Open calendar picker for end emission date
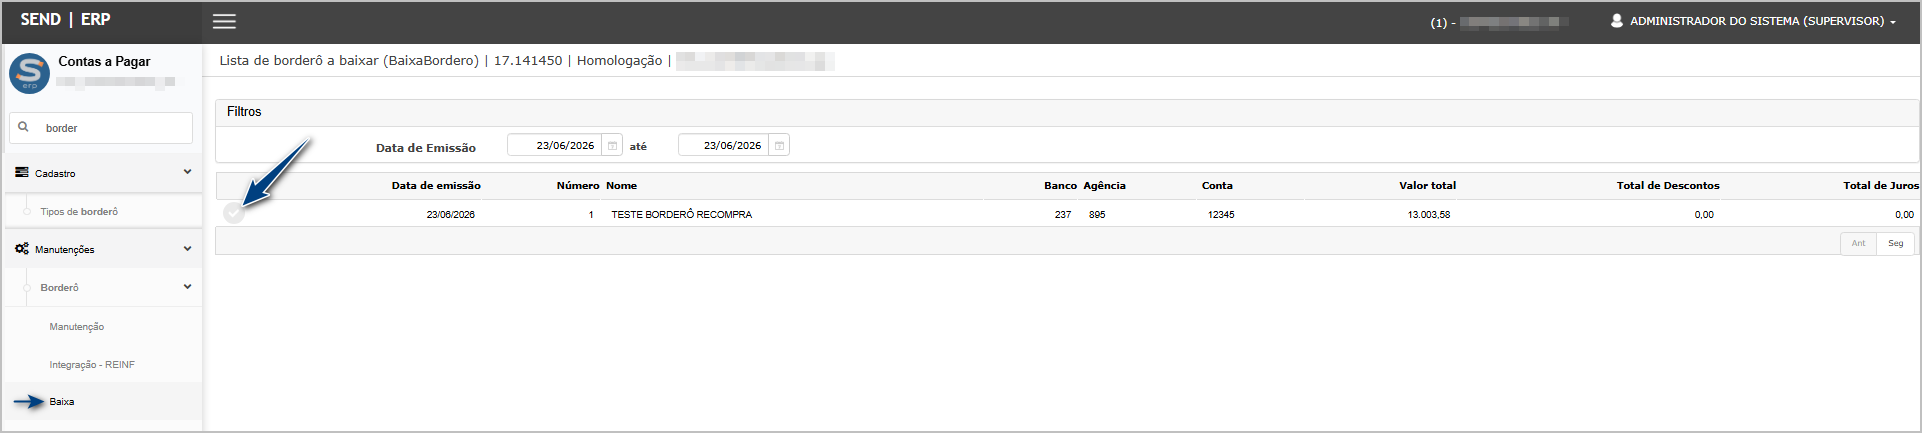The height and width of the screenshot is (433, 1922). tap(779, 146)
